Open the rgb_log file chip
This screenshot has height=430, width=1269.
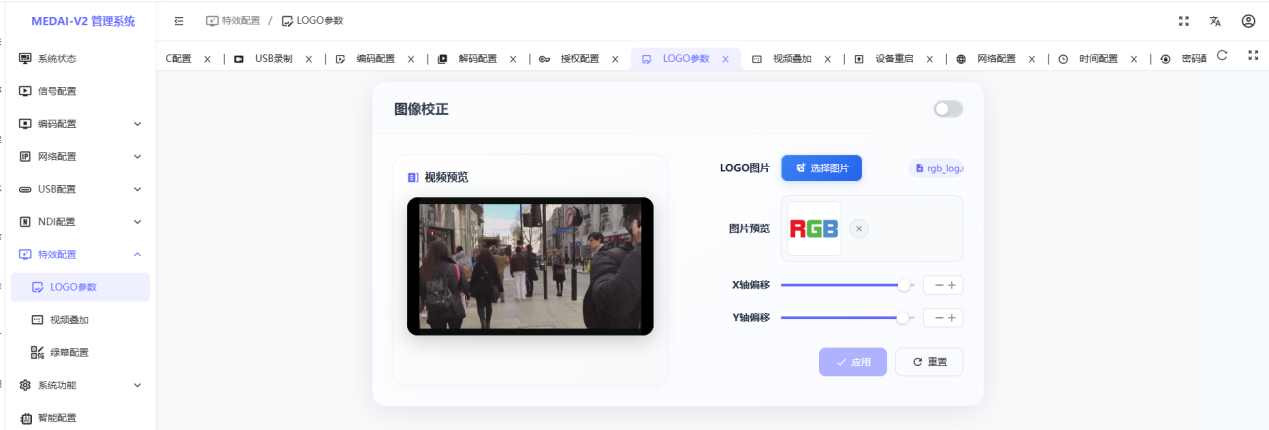click(x=936, y=169)
